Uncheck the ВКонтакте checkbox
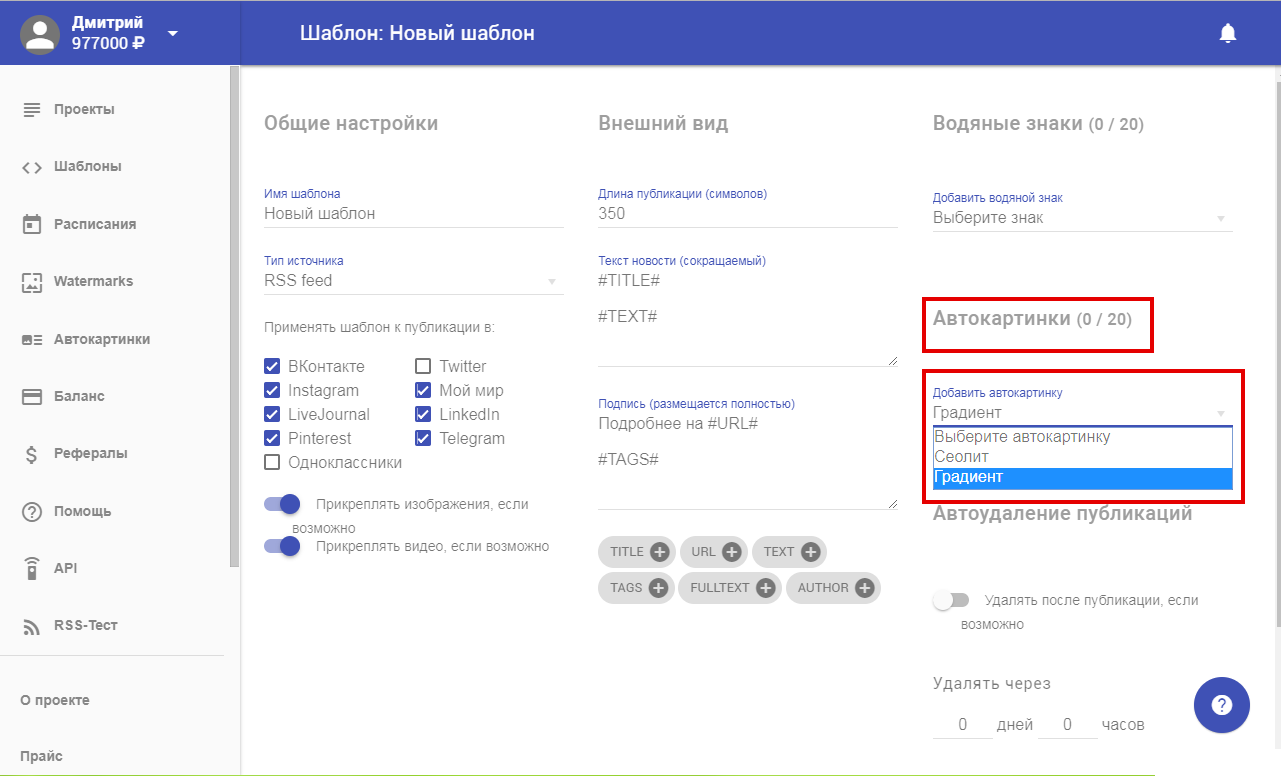The width and height of the screenshot is (1281, 776). coord(272,366)
